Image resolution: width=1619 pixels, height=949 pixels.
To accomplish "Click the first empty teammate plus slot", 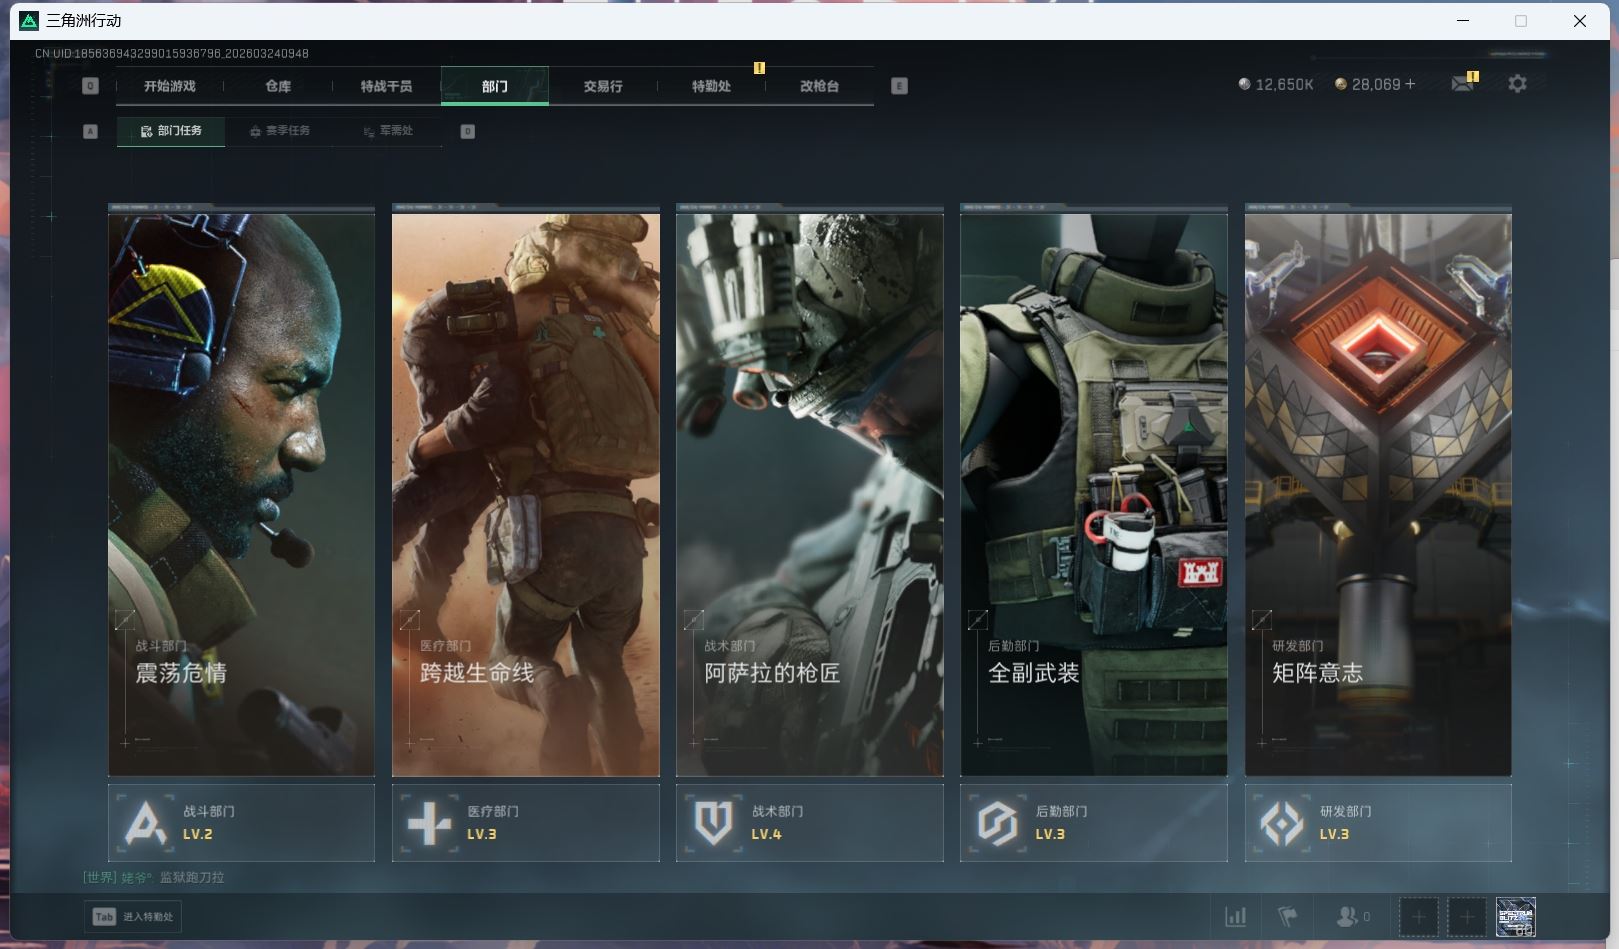I will coord(1418,916).
